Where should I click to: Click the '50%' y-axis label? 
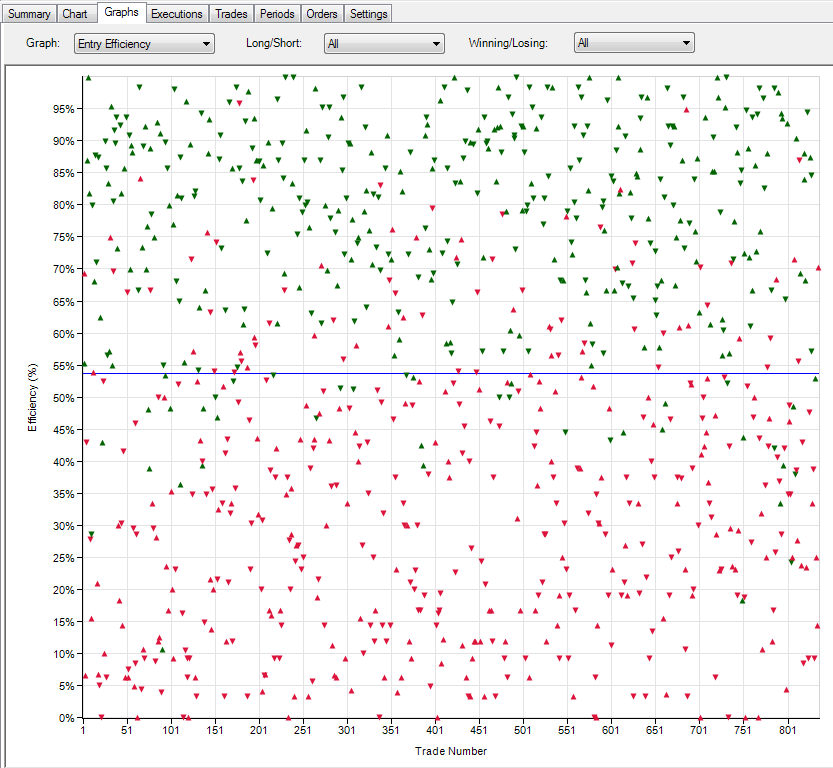coord(63,398)
